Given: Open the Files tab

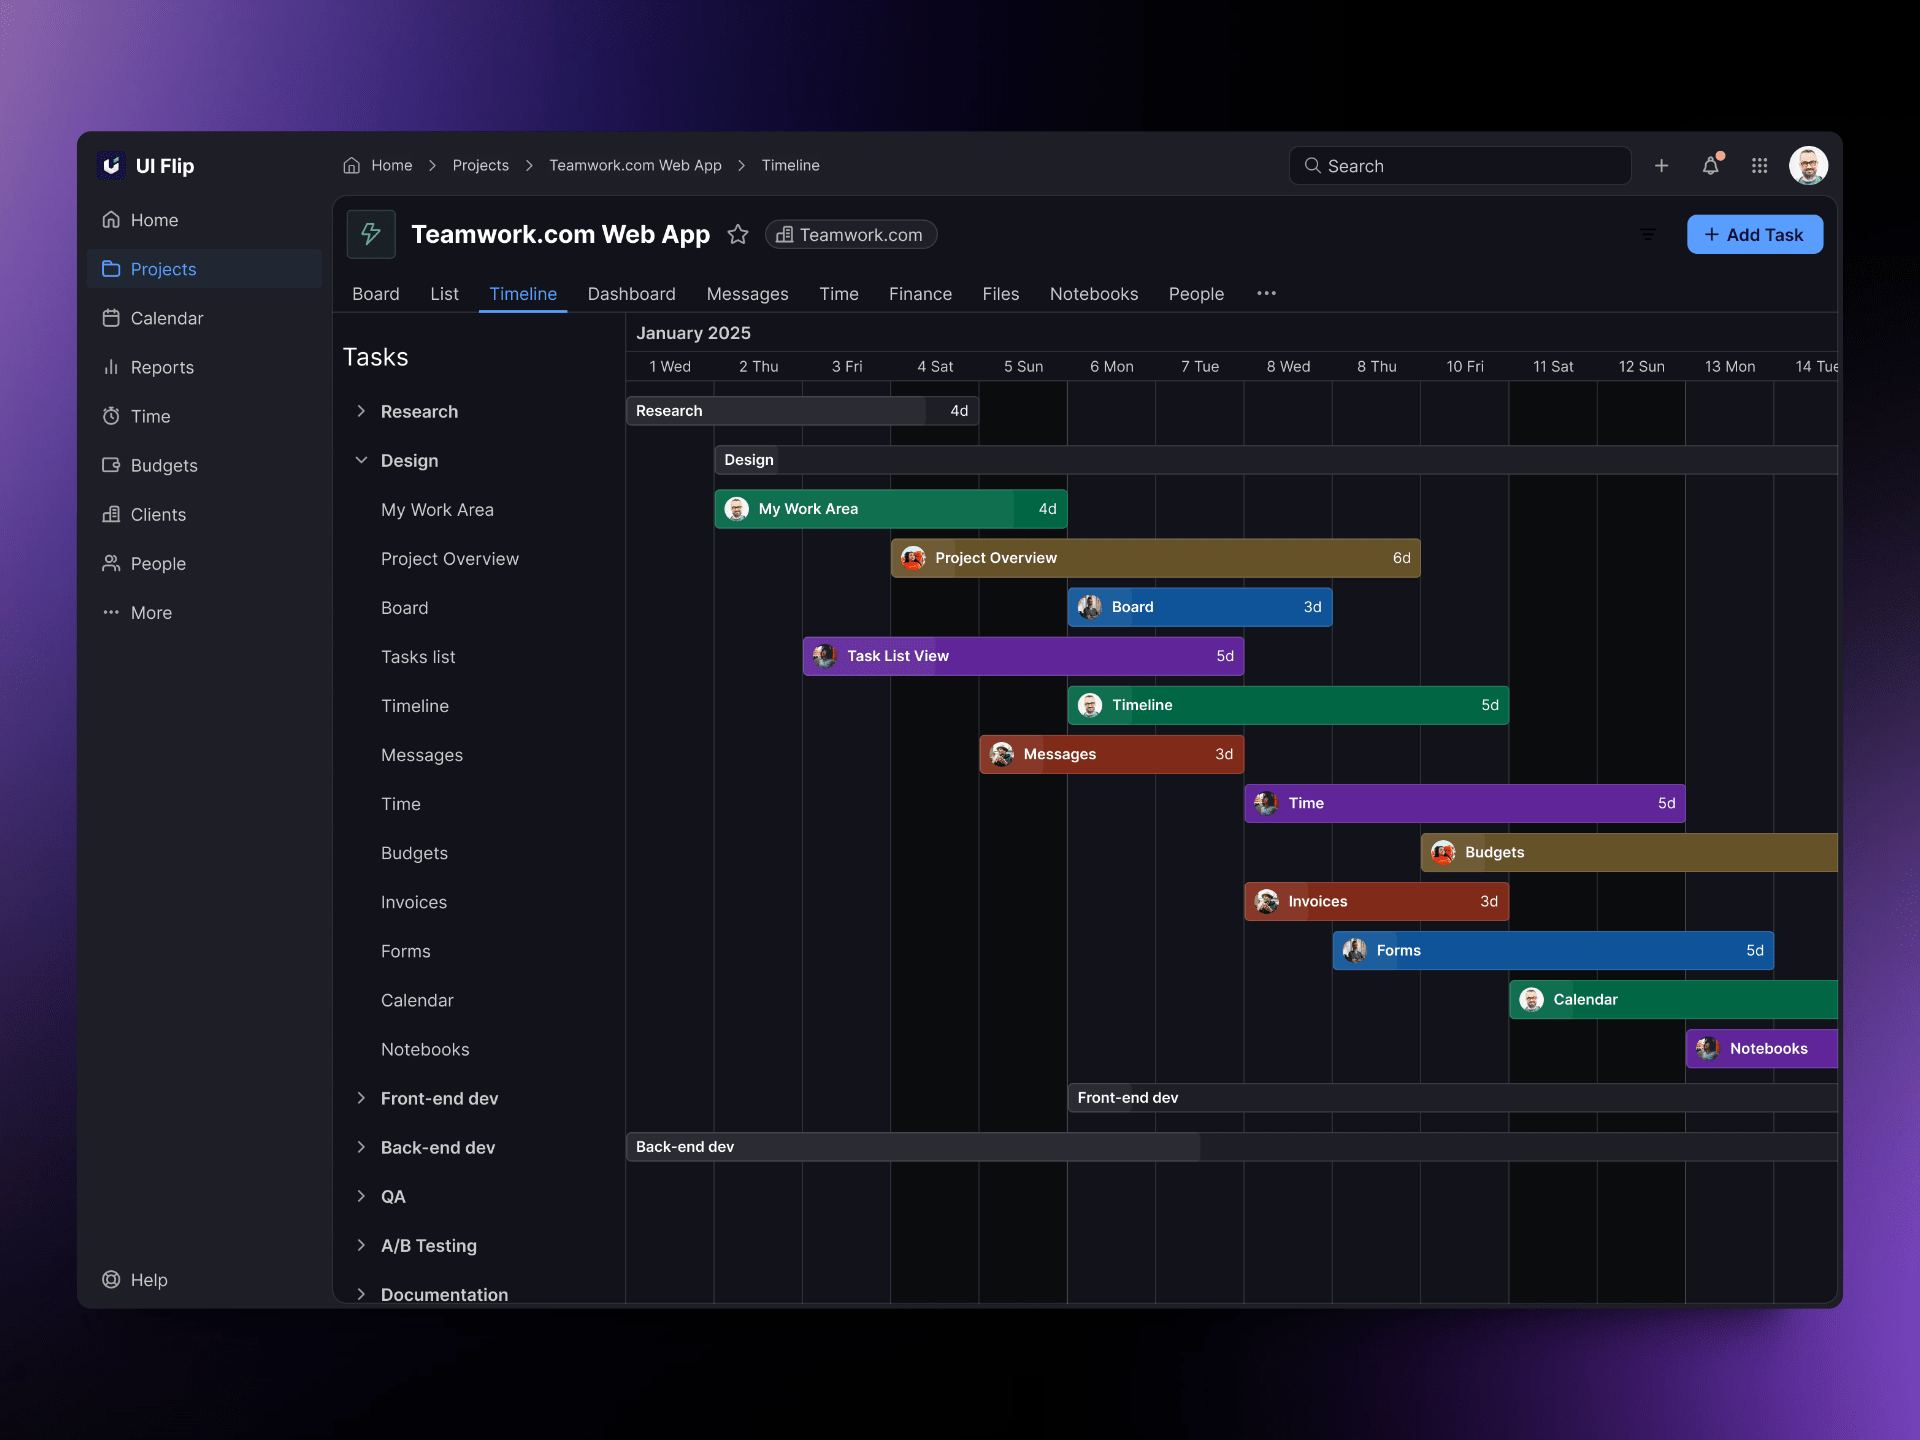Looking at the screenshot, I should pos(1000,294).
